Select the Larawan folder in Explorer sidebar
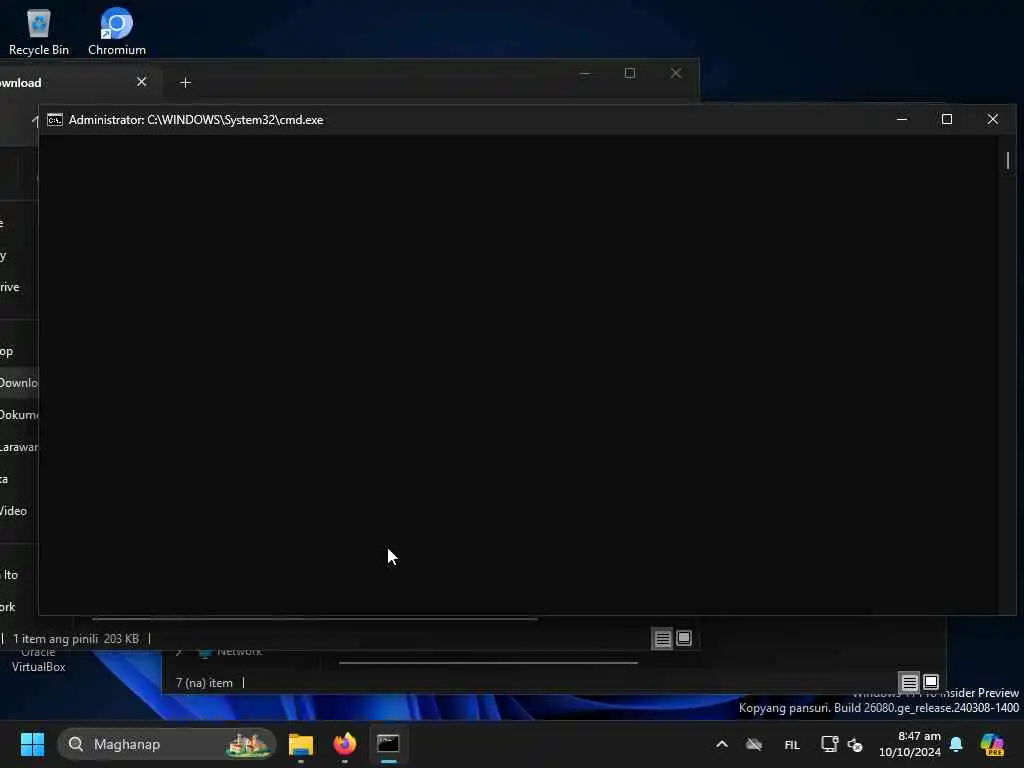 18,447
